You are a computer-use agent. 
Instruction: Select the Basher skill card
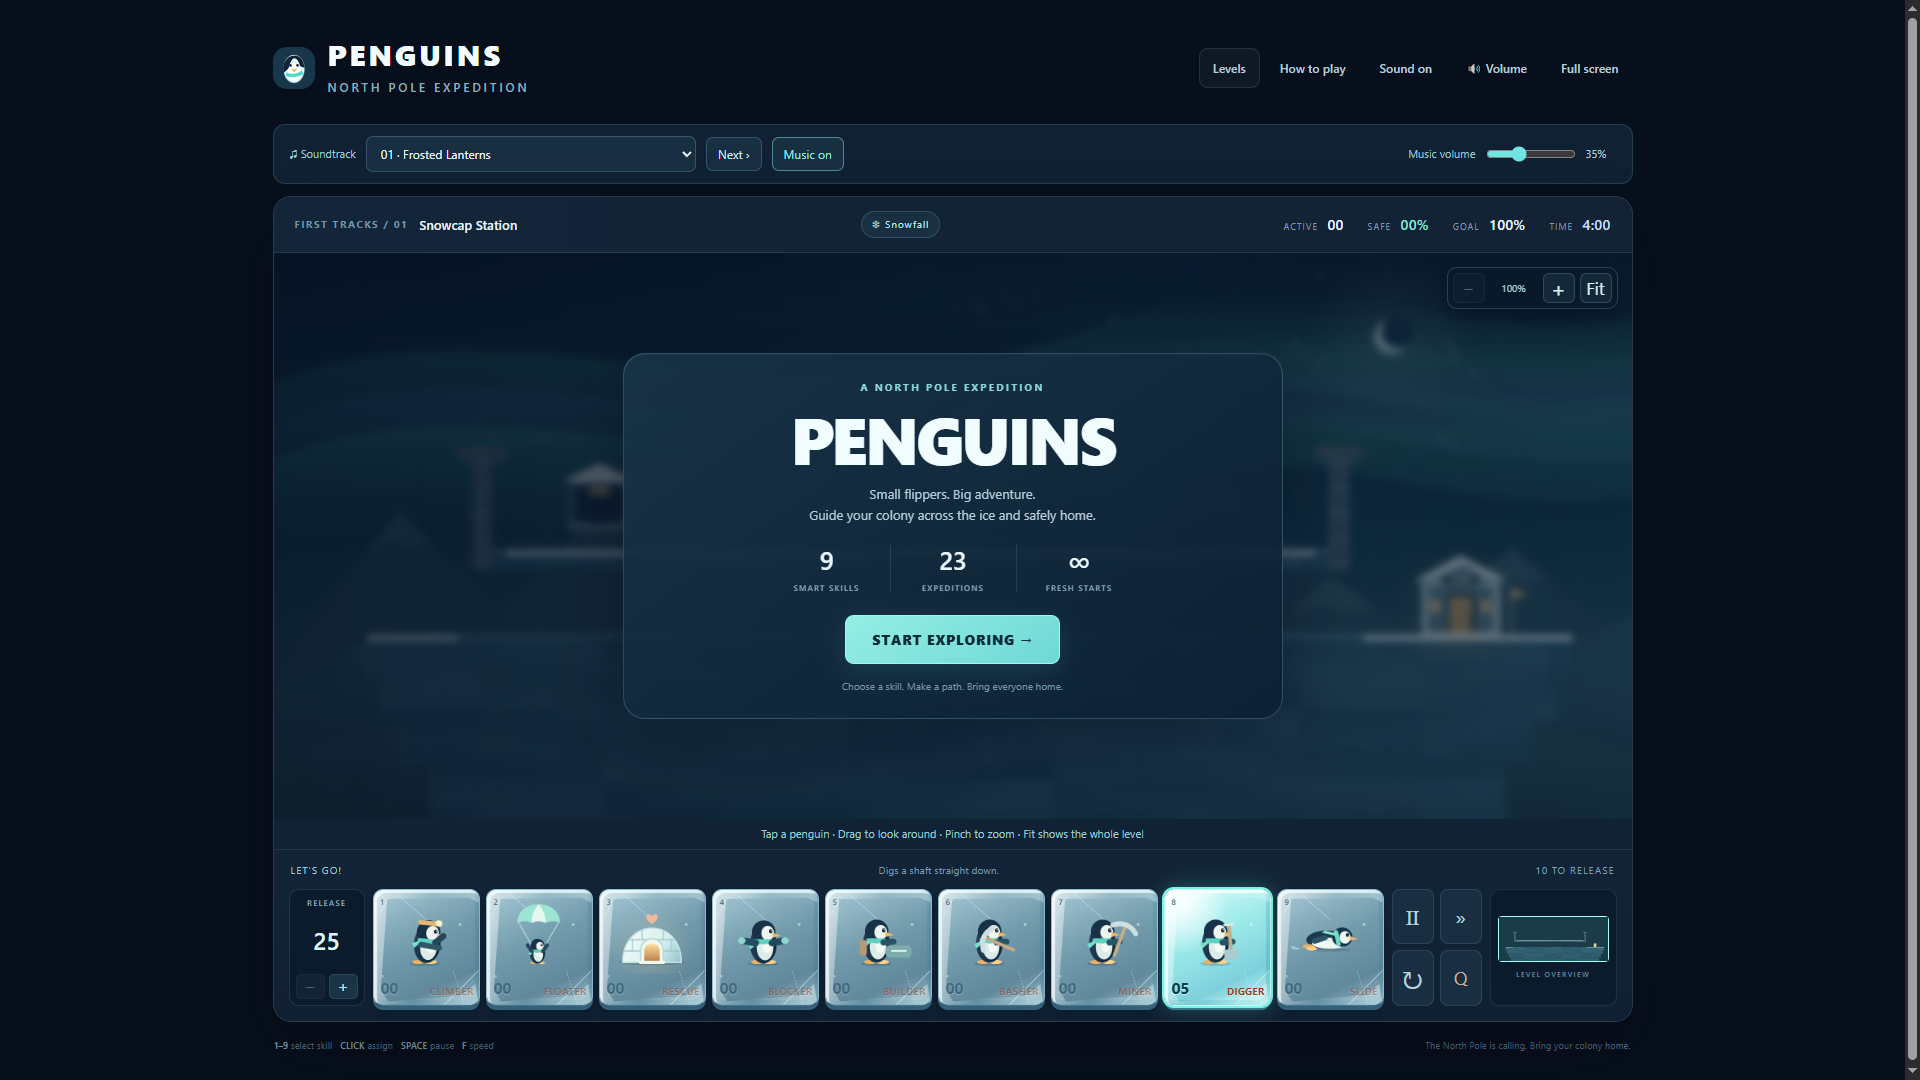click(991, 948)
